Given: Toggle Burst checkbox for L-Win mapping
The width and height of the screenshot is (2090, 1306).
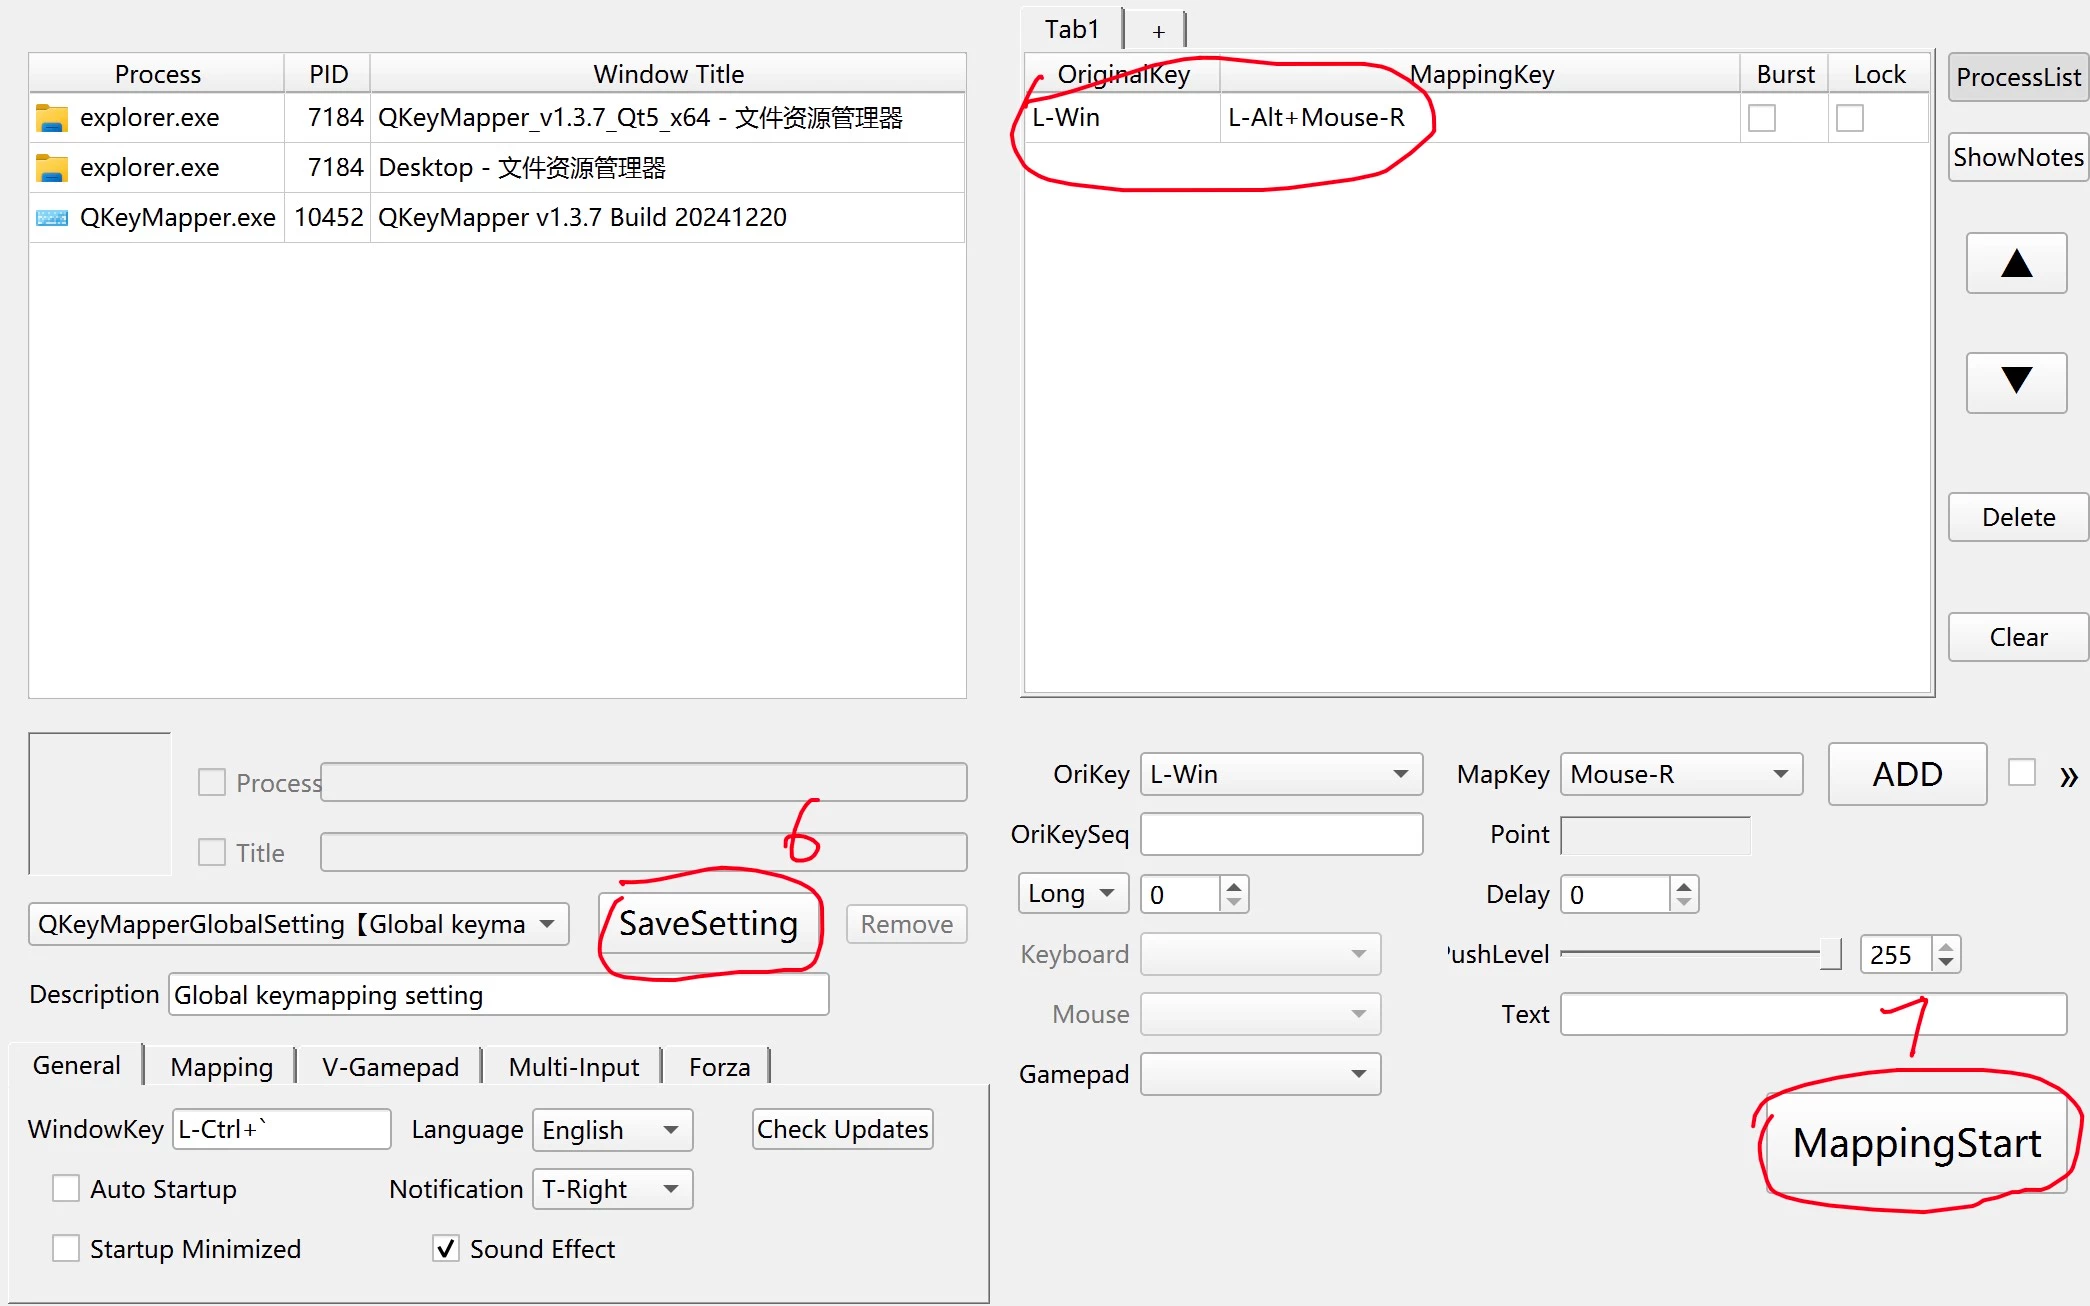Looking at the screenshot, I should (1762, 118).
